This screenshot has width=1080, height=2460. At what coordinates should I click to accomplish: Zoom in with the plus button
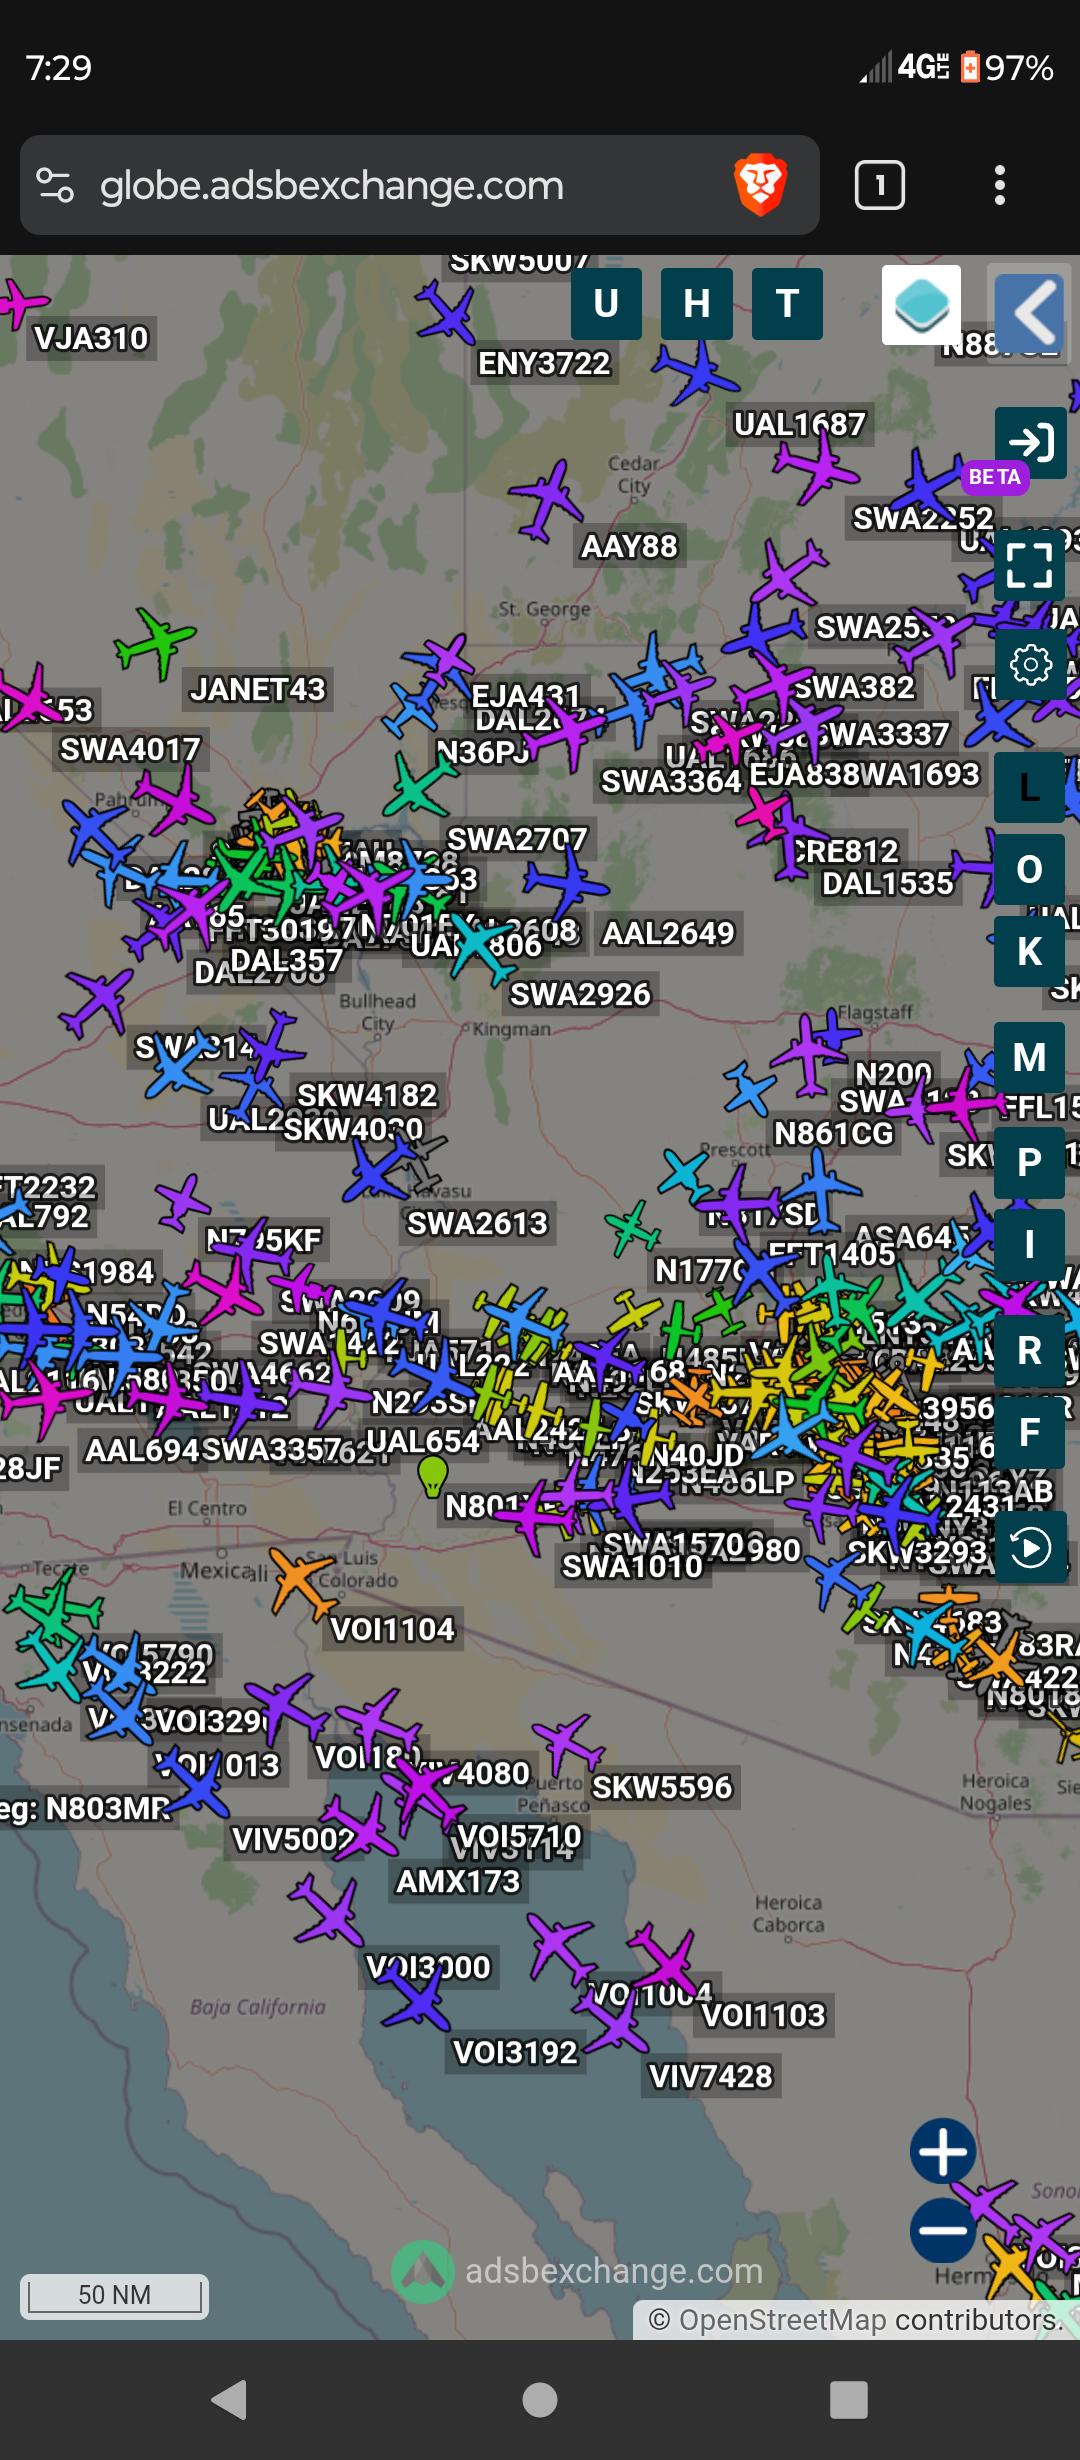(x=943, y=2152)
